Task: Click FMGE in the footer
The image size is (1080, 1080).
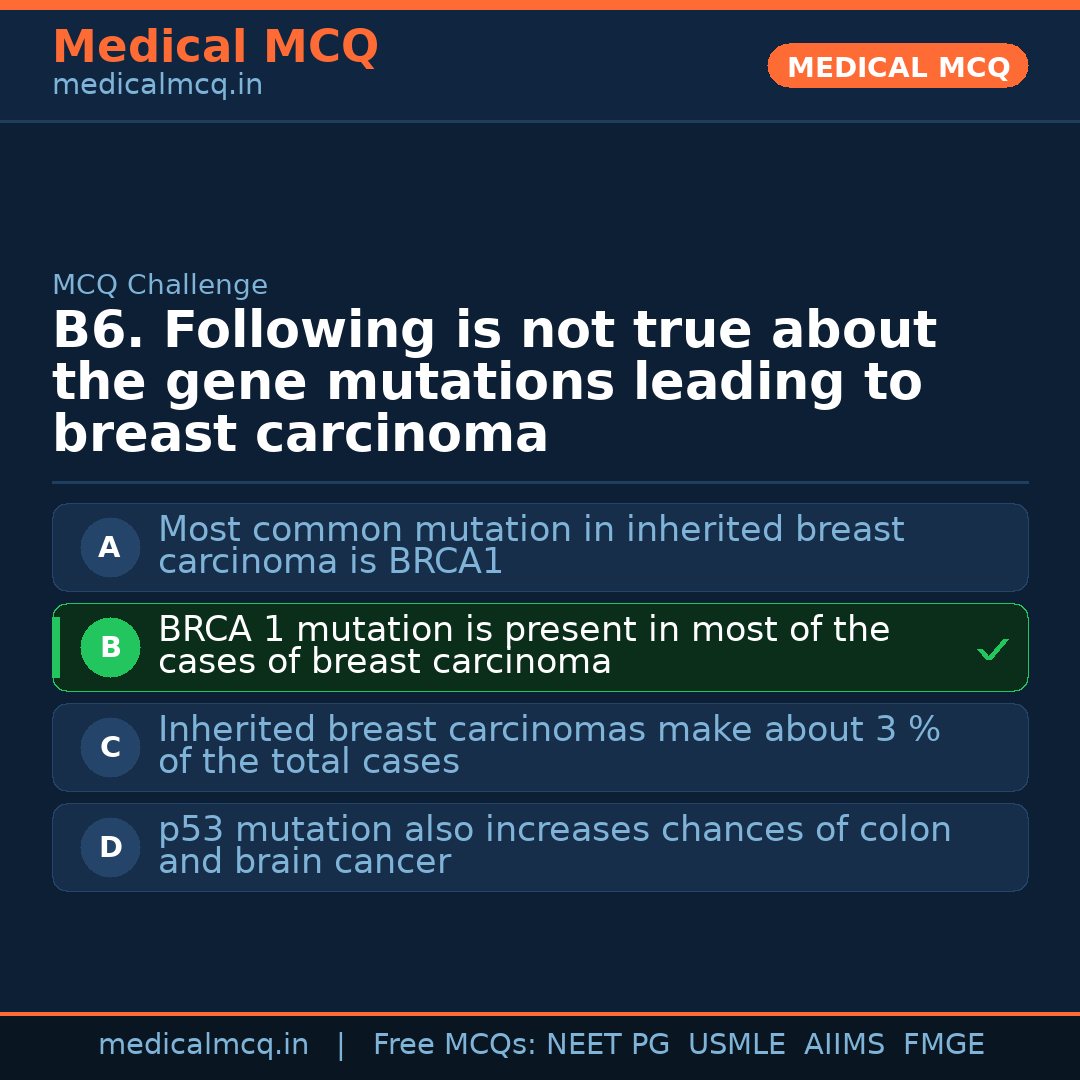Action: click(x=943, y=1045)
